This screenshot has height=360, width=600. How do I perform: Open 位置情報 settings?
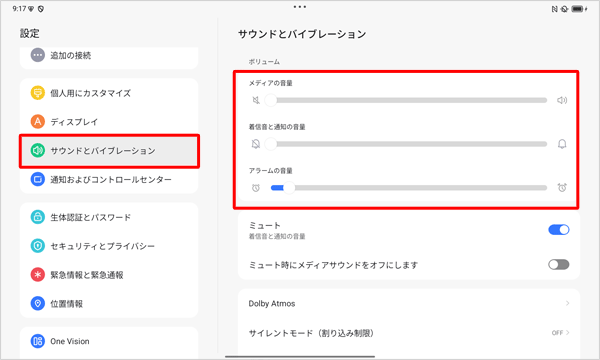(x=109, y=304)
